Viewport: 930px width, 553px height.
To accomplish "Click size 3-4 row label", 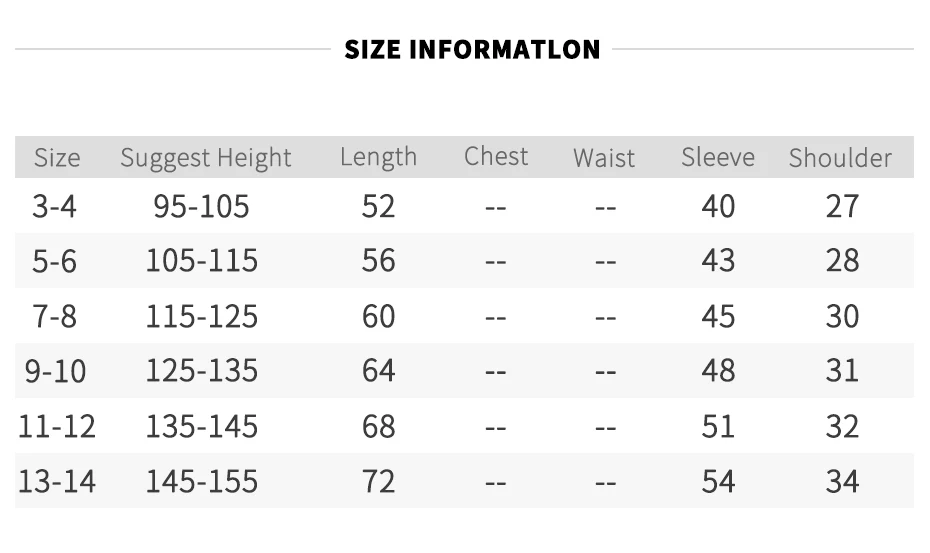I will pyautogui.click(x=54, y=206).
